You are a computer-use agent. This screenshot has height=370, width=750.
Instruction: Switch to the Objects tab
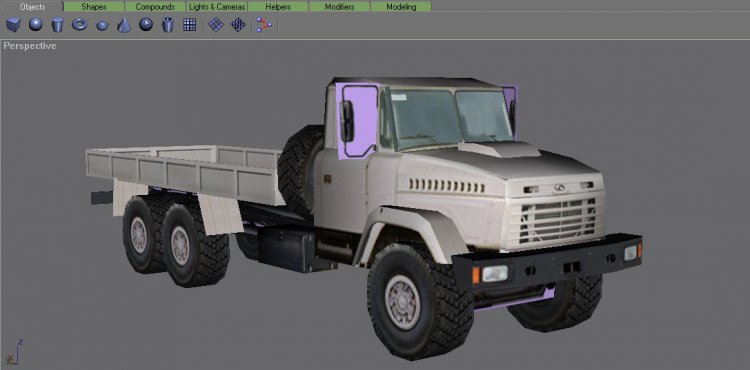[32, 7]
